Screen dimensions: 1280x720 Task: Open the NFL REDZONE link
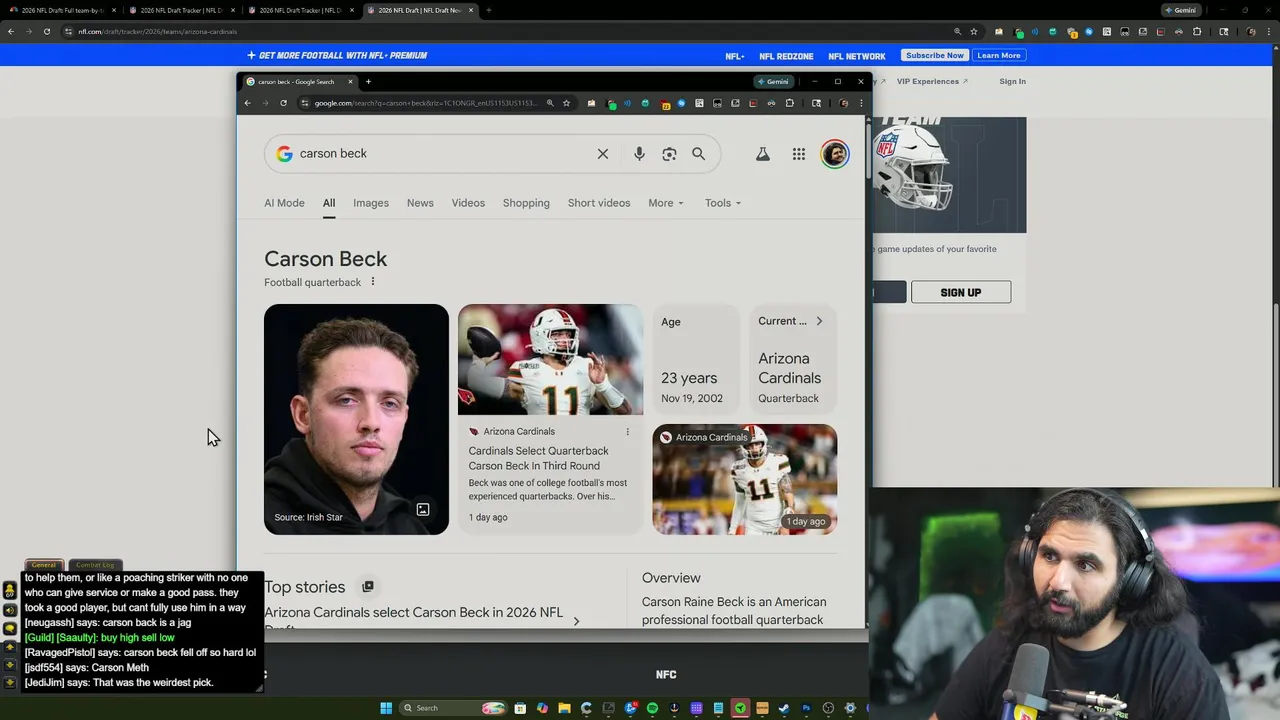(x=786, y=56)
